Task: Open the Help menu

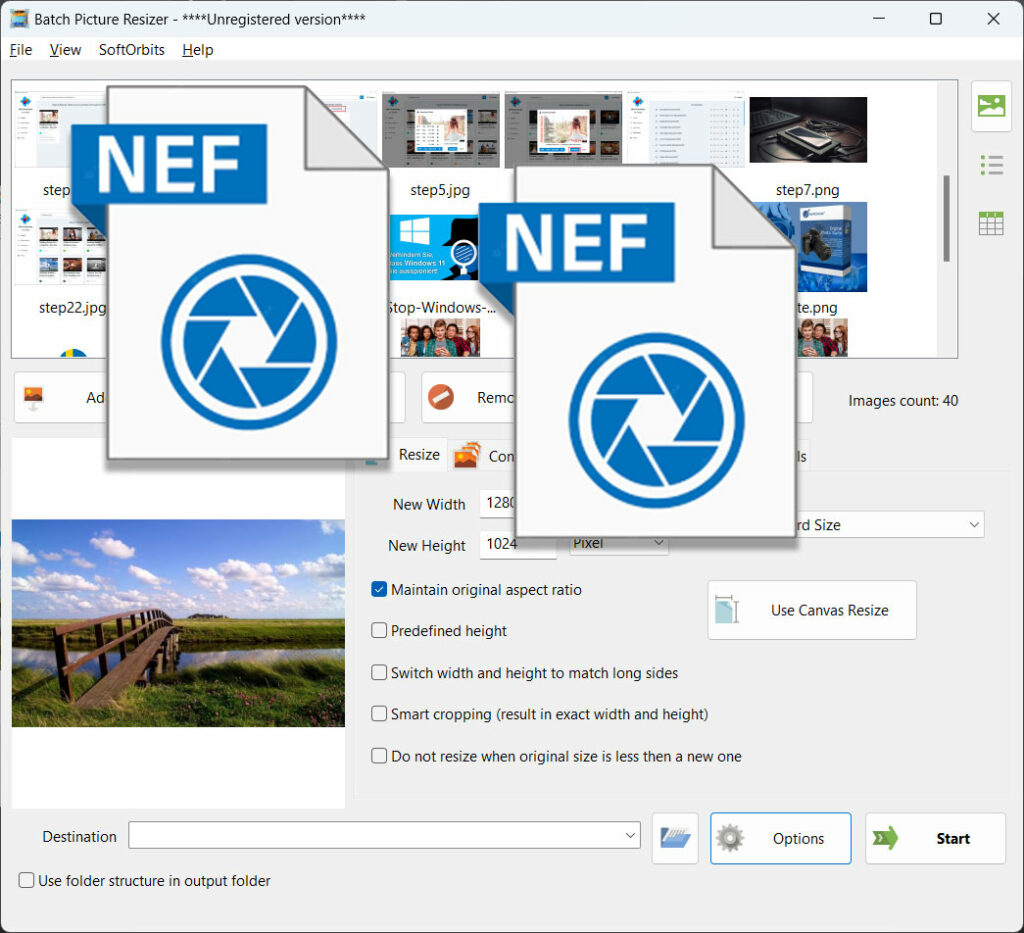Action: [x=197, y=50]
